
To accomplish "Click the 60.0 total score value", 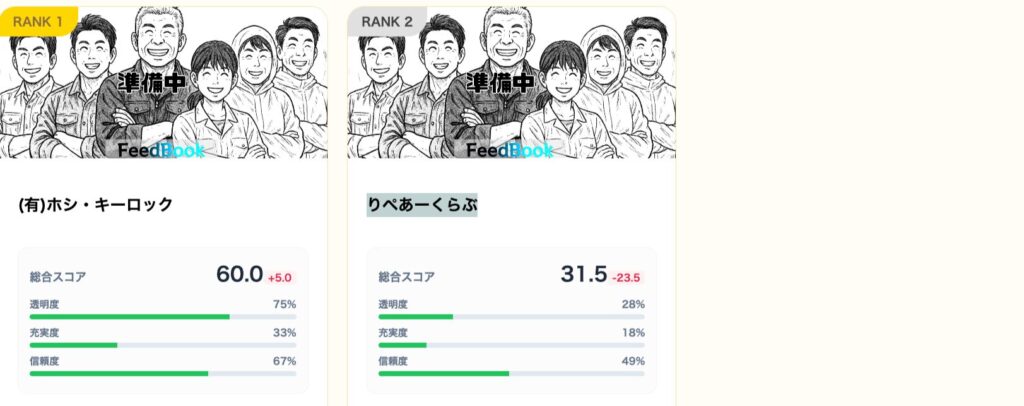I will pyautogui.click(x=239, y=275).
